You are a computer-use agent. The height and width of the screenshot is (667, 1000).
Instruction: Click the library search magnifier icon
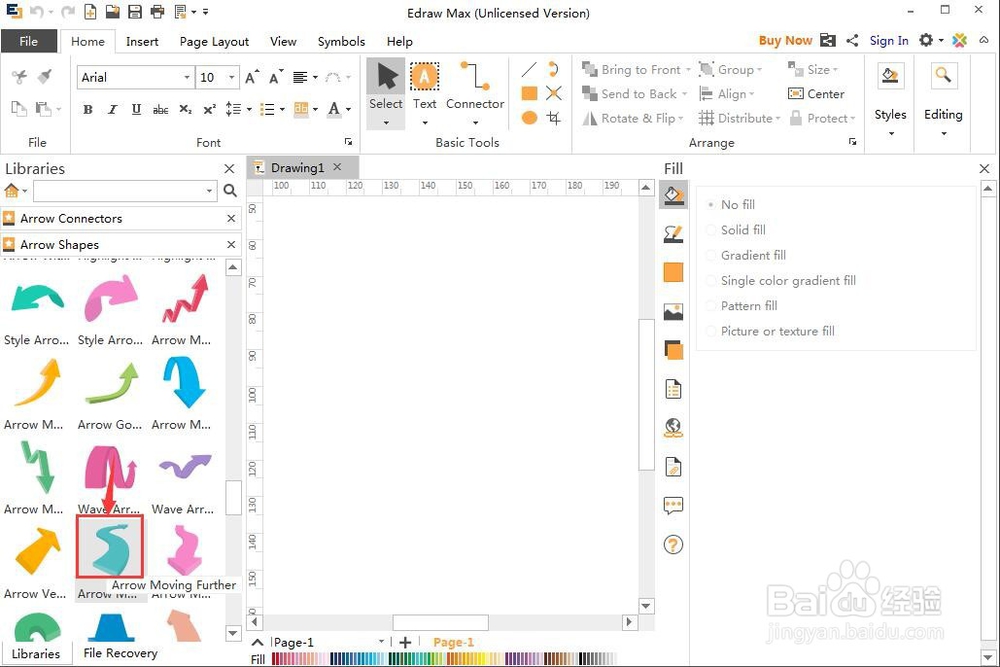(x=230, y=190)
